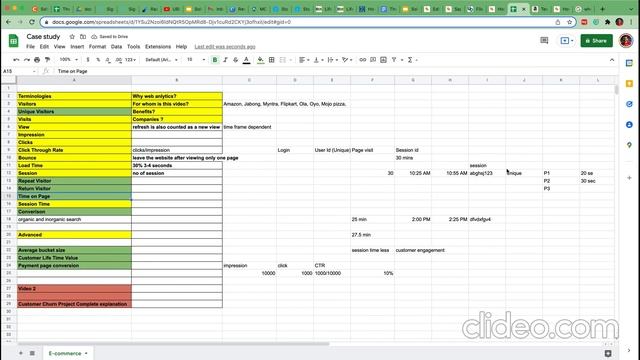
Task: Insert a link
Action: click(x=362, y=60)
